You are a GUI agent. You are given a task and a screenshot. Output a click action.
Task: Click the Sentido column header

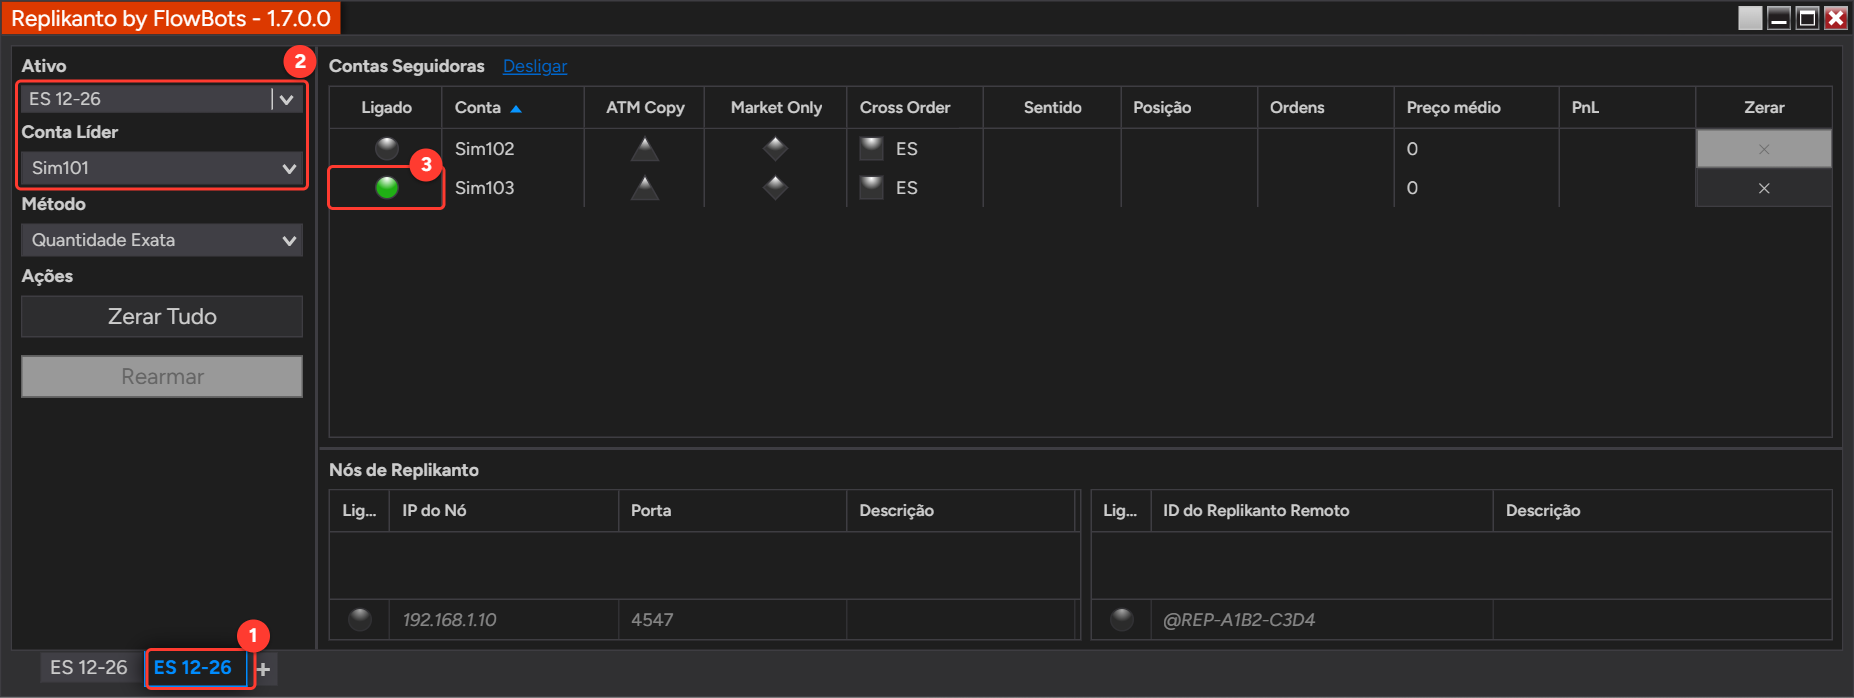1052,107
